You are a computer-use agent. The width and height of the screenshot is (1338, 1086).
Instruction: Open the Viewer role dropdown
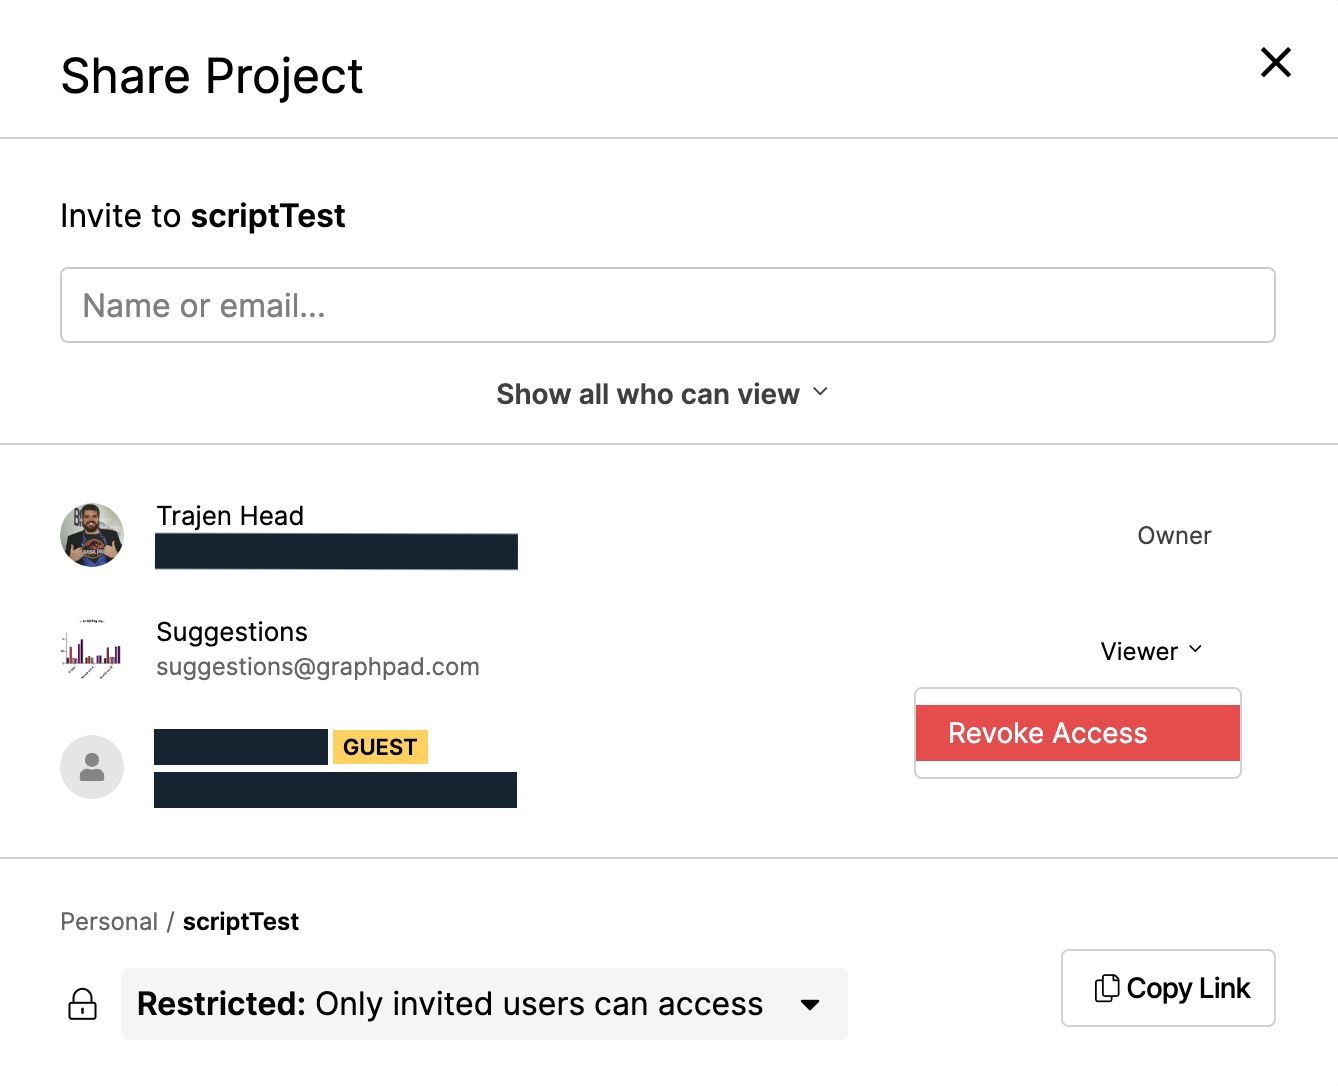coord(1151,651)
